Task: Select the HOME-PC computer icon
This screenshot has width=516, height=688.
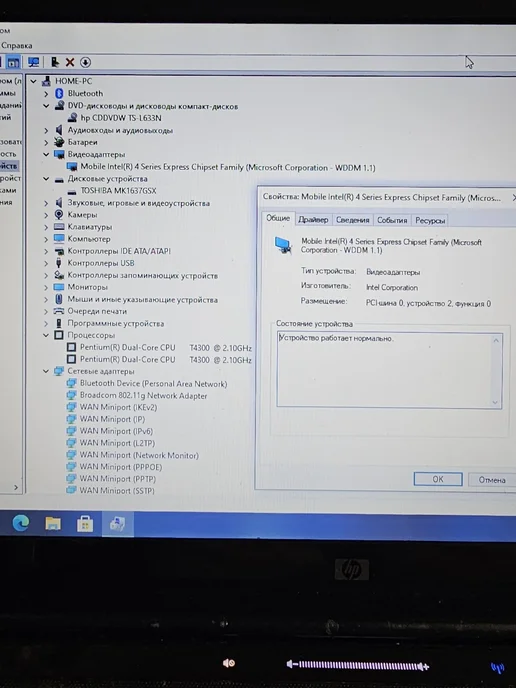Action: (46, 81)
